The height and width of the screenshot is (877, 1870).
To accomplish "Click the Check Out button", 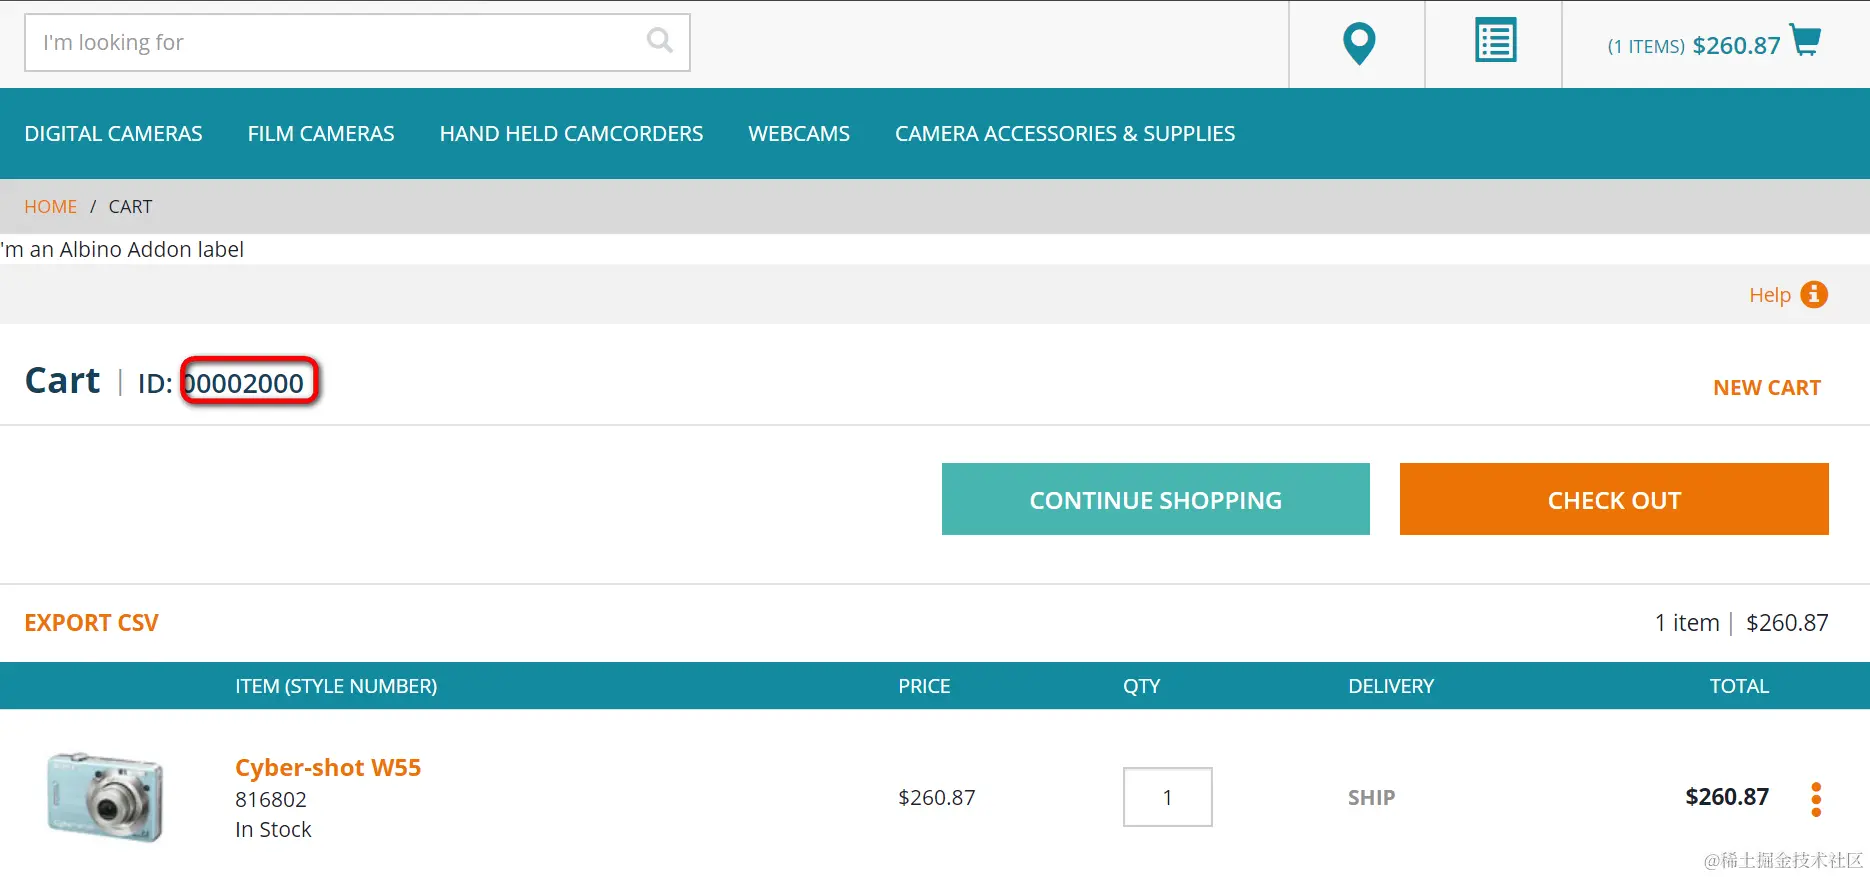I will coord(1614,499).
